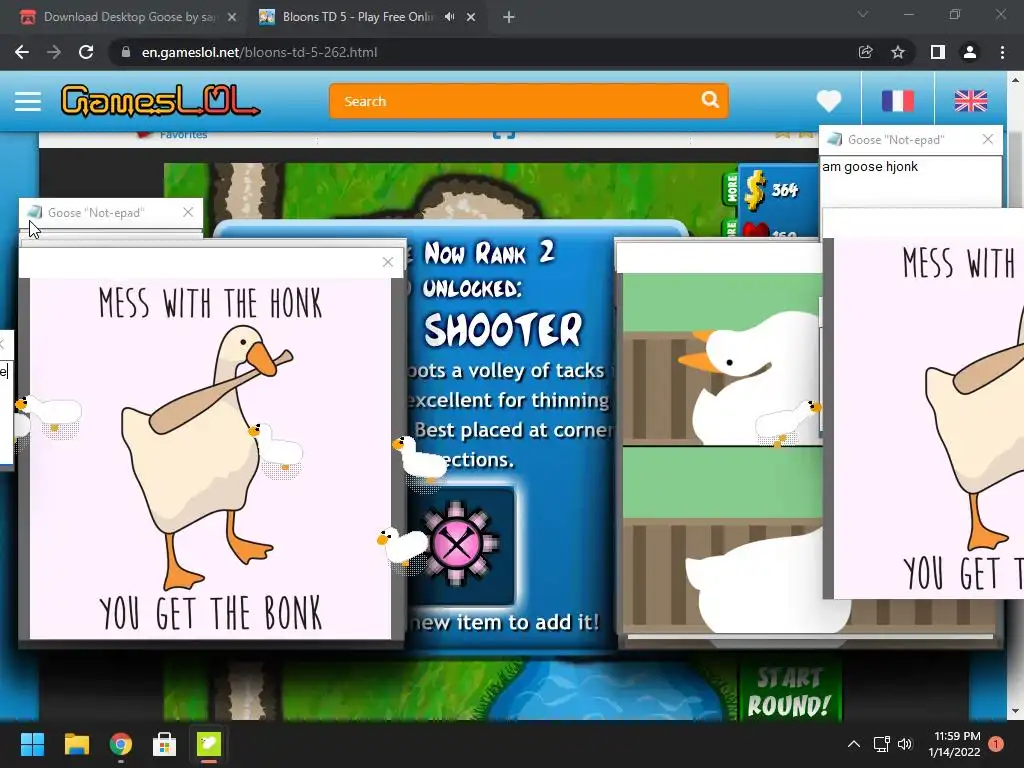This screenshot has height=768, width=1024.
Task: Open Chrome from taskbar
Action: tap(120, 744)
